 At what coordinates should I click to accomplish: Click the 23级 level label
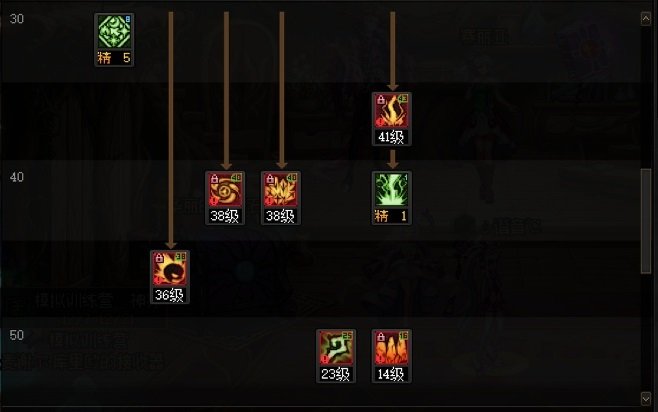tap(336, 374)
